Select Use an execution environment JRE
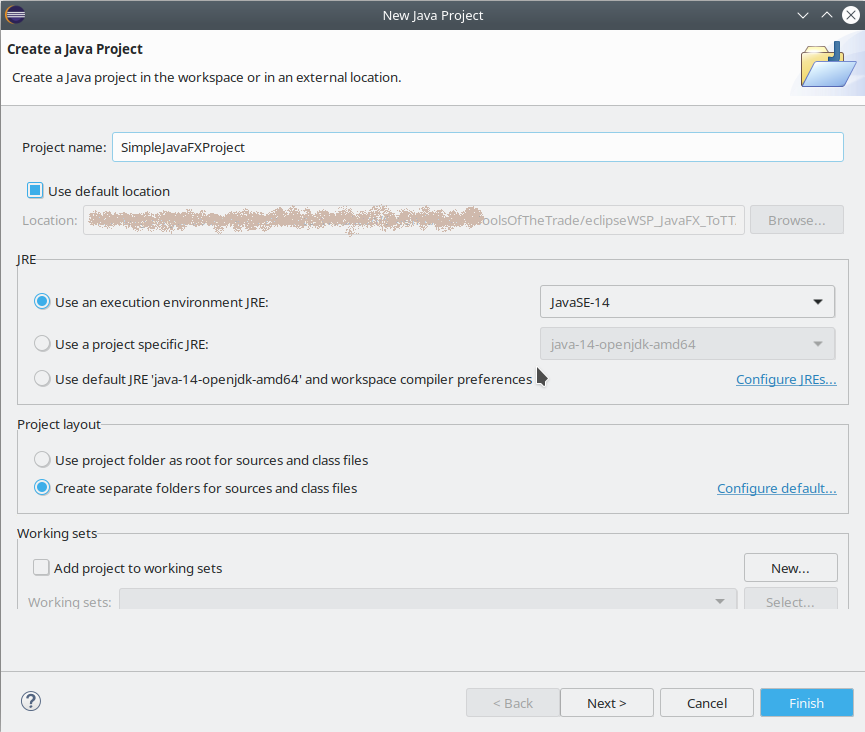This screenshot has height=732, width=865. tap(42, 301)
